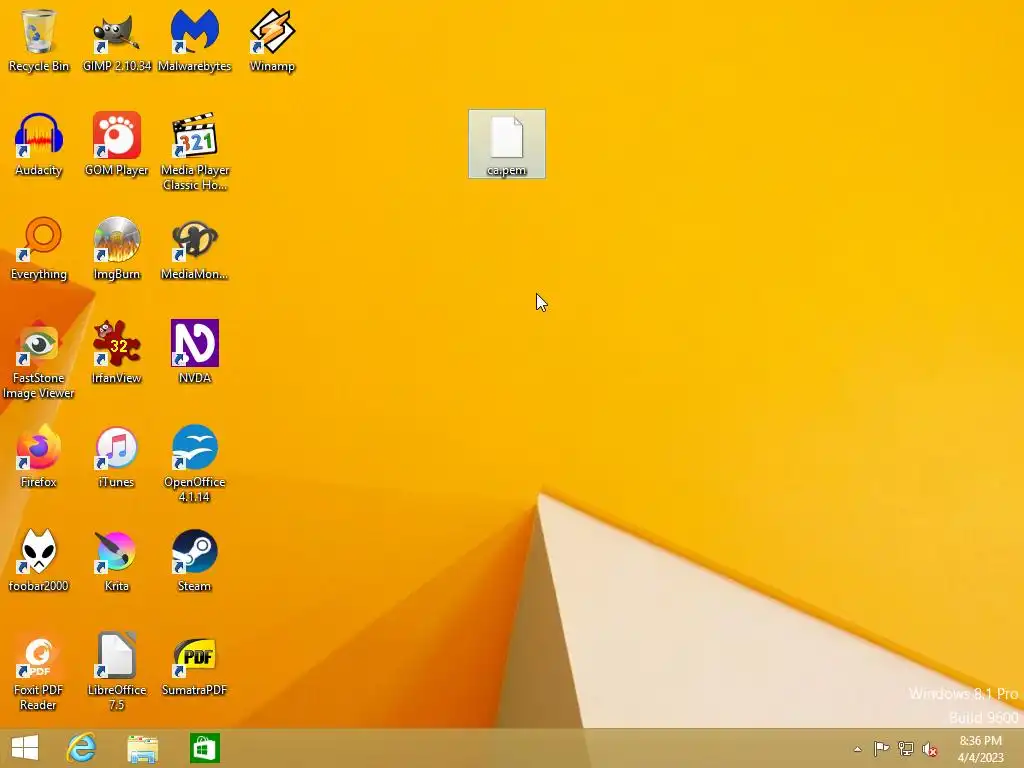Image resolution: width=1024 pixels, height=768 pixels.
Task: Select the iTunes shortcut
Action: [x=116, y=456]
